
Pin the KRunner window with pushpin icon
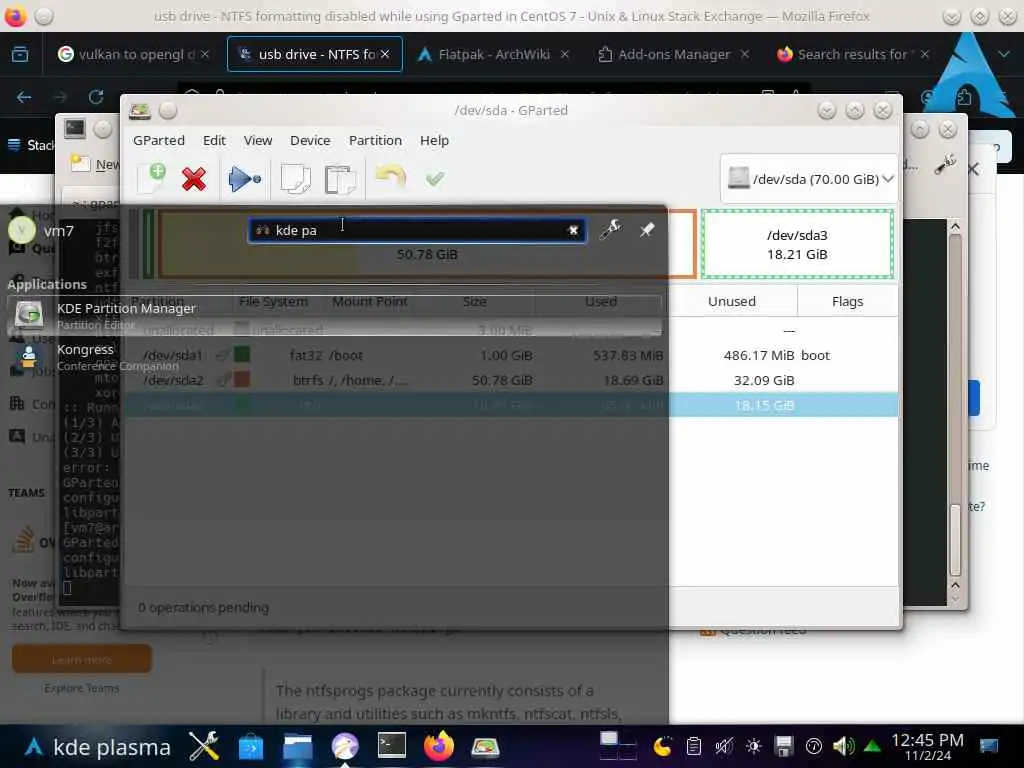647,230
